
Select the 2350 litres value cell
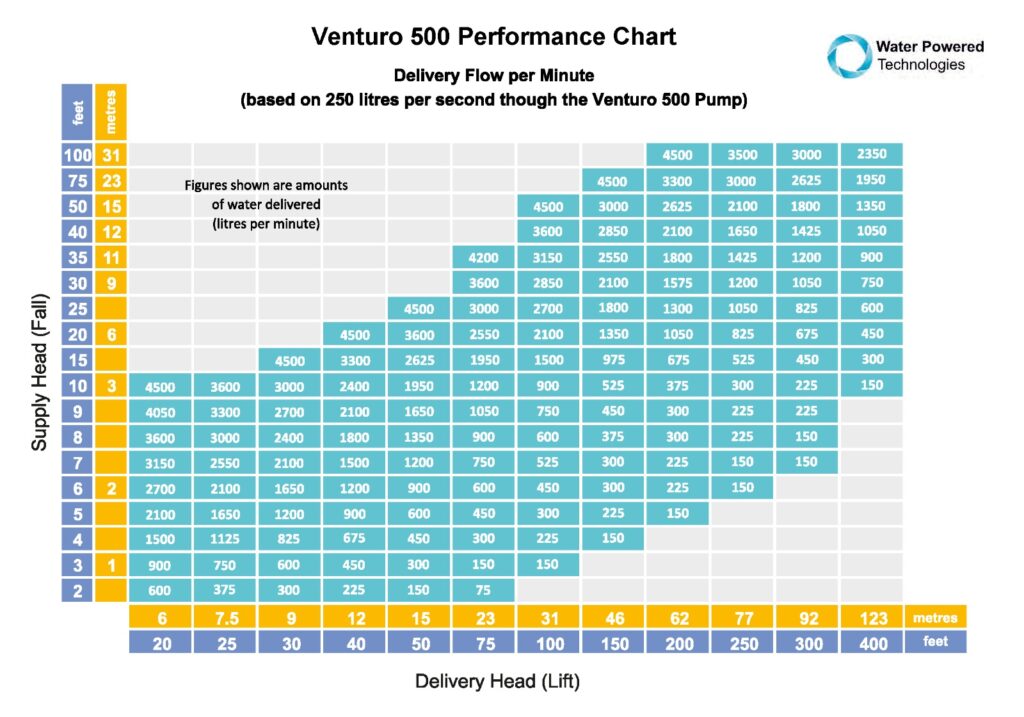(x=872, y=155)
